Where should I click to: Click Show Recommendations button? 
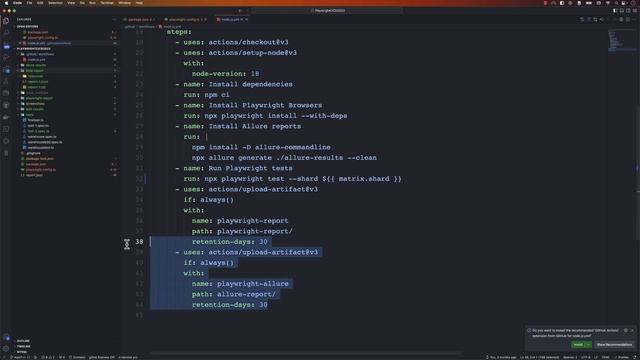pos(614,344)
